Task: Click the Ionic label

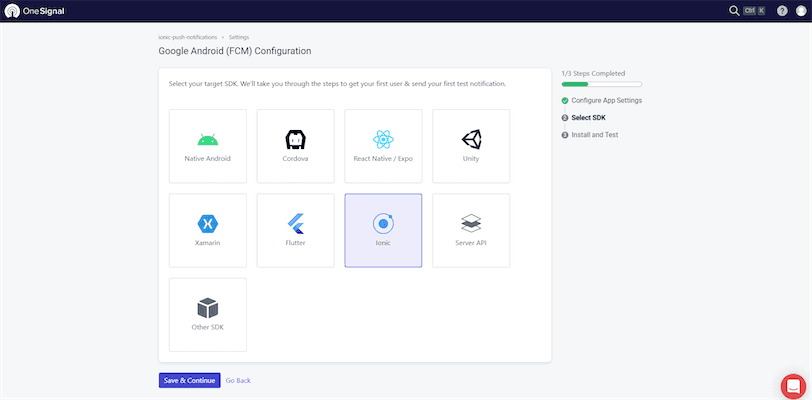Action: click(383, 243)
